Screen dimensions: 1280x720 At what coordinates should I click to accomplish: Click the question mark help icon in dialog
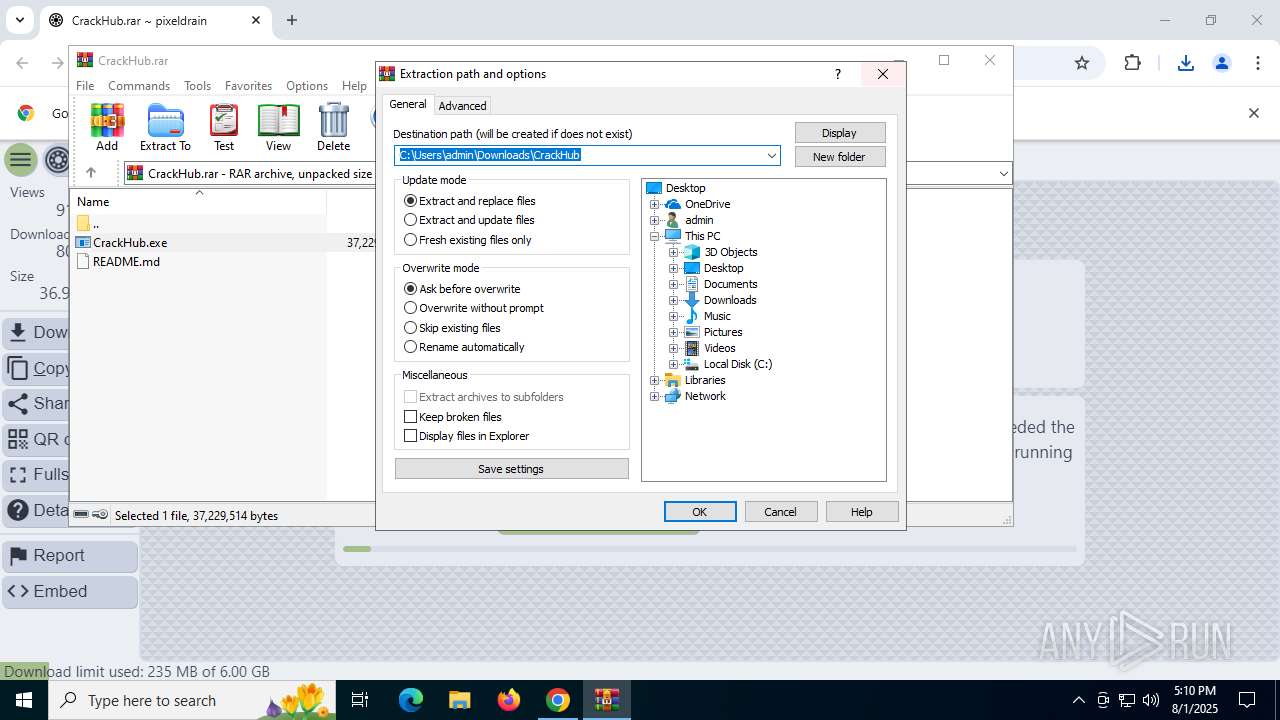point(837,74)
